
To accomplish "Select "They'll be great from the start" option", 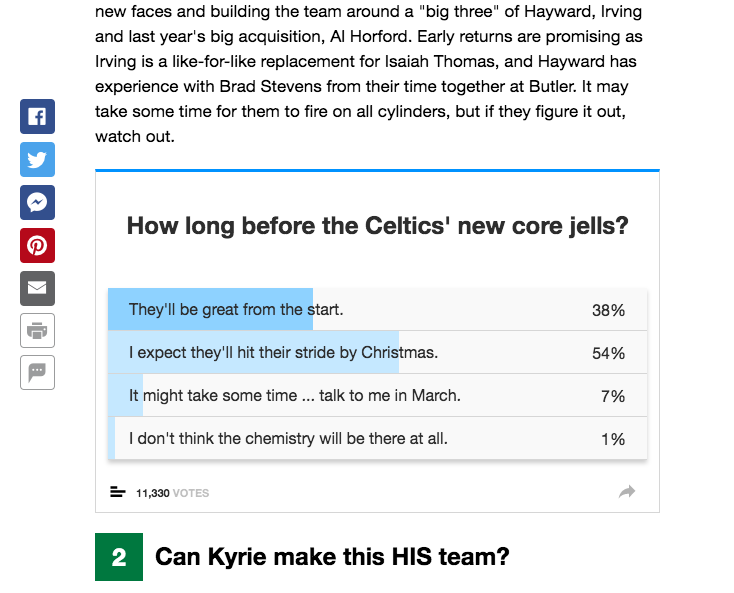I will 377,309.
